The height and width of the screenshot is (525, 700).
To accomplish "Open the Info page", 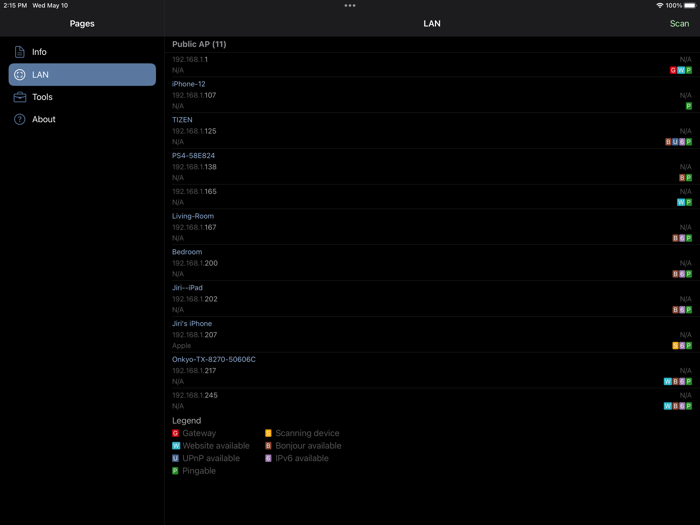I will click(x=82, y=52).
